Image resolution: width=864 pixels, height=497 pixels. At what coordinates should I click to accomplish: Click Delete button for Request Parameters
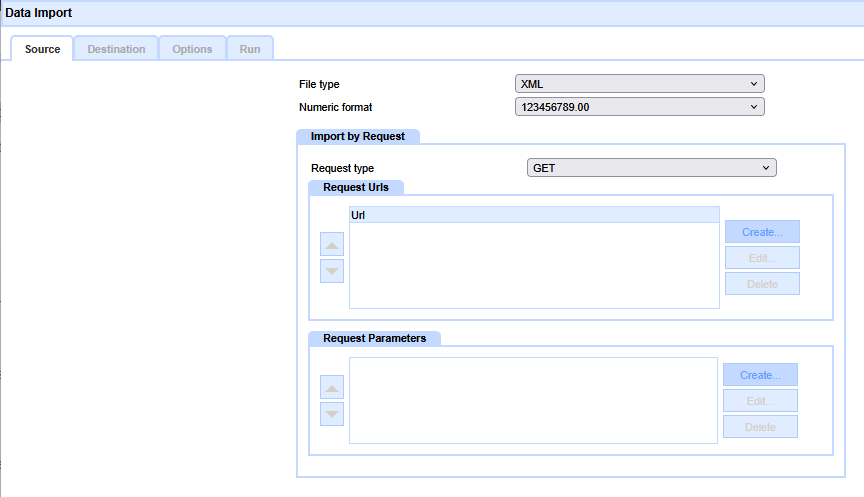click(760, 427)
